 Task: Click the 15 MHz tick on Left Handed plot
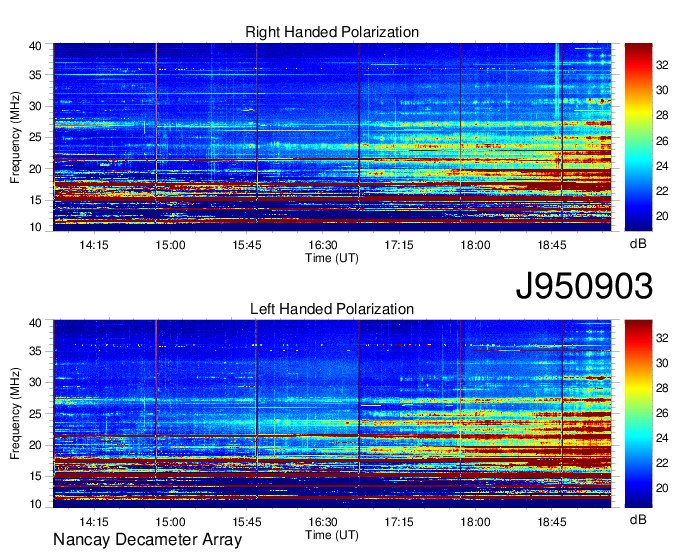35,477
